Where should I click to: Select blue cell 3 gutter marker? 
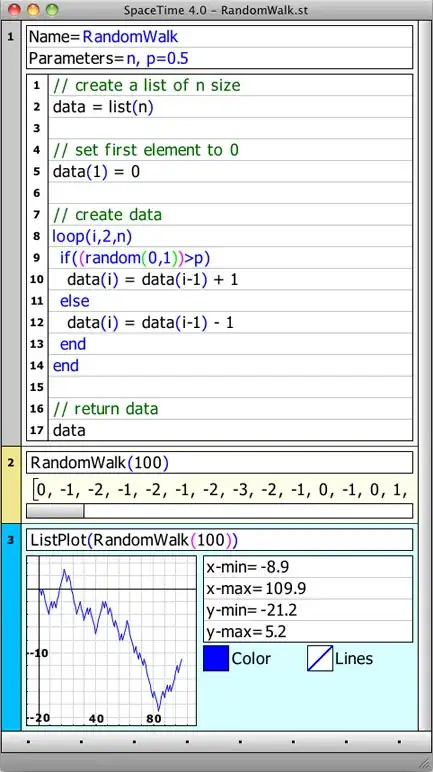pos(11,540)
